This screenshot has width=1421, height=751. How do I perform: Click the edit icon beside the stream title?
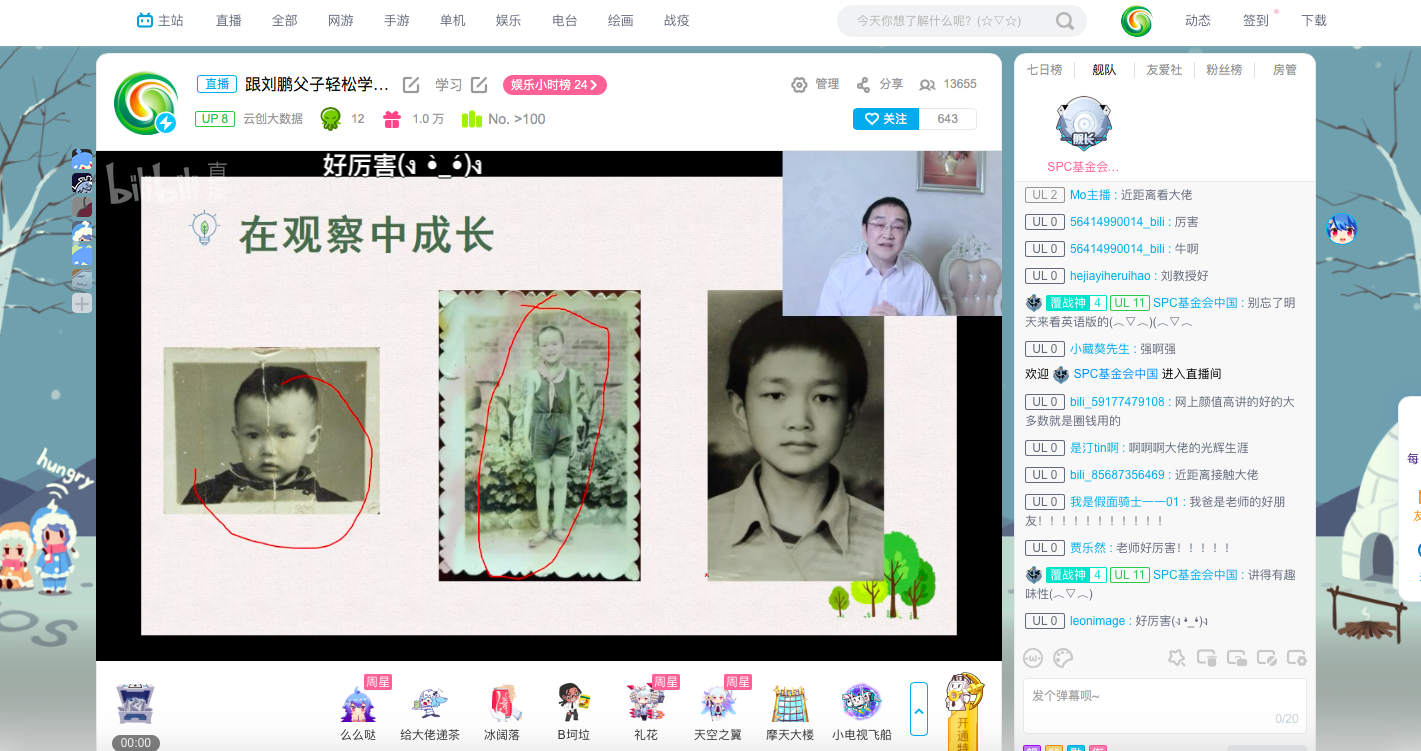pyautogui.click(x=411, y=85)
